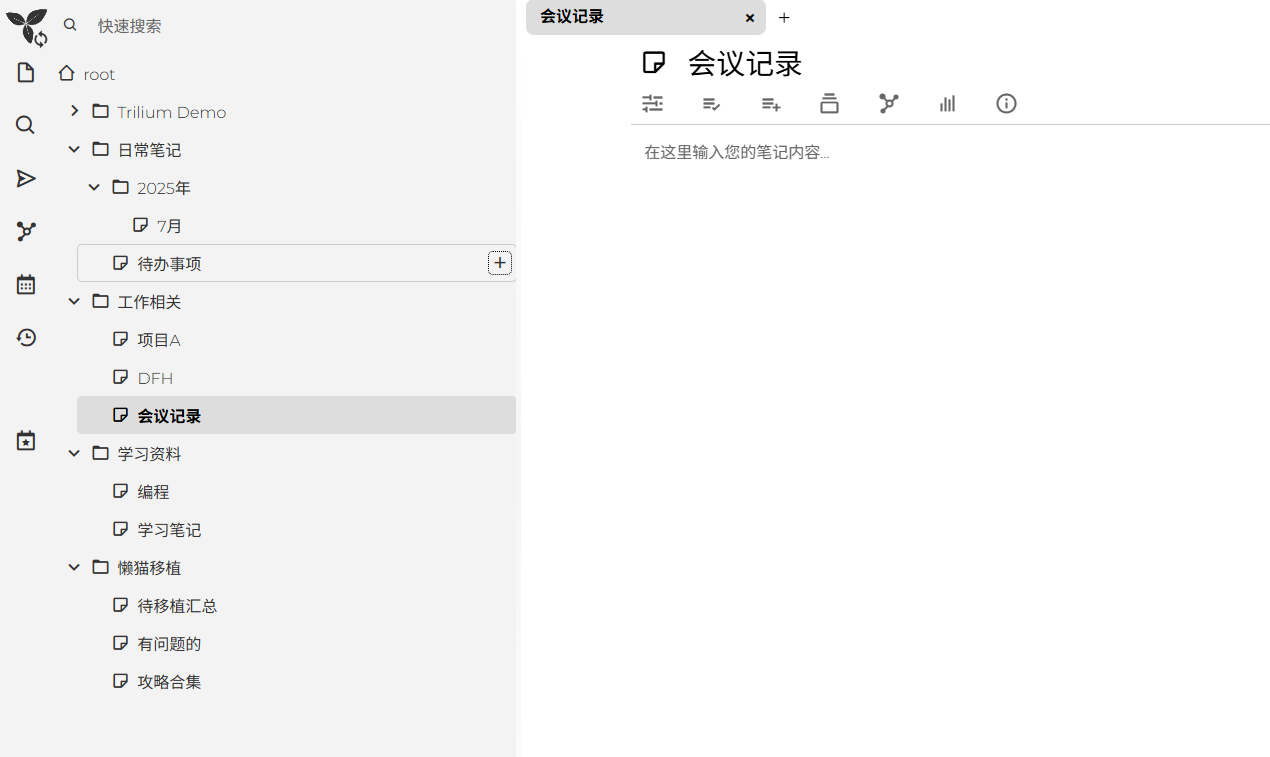Open the note paths ribbon icon

pyautogui.click(x=829, y=103)
